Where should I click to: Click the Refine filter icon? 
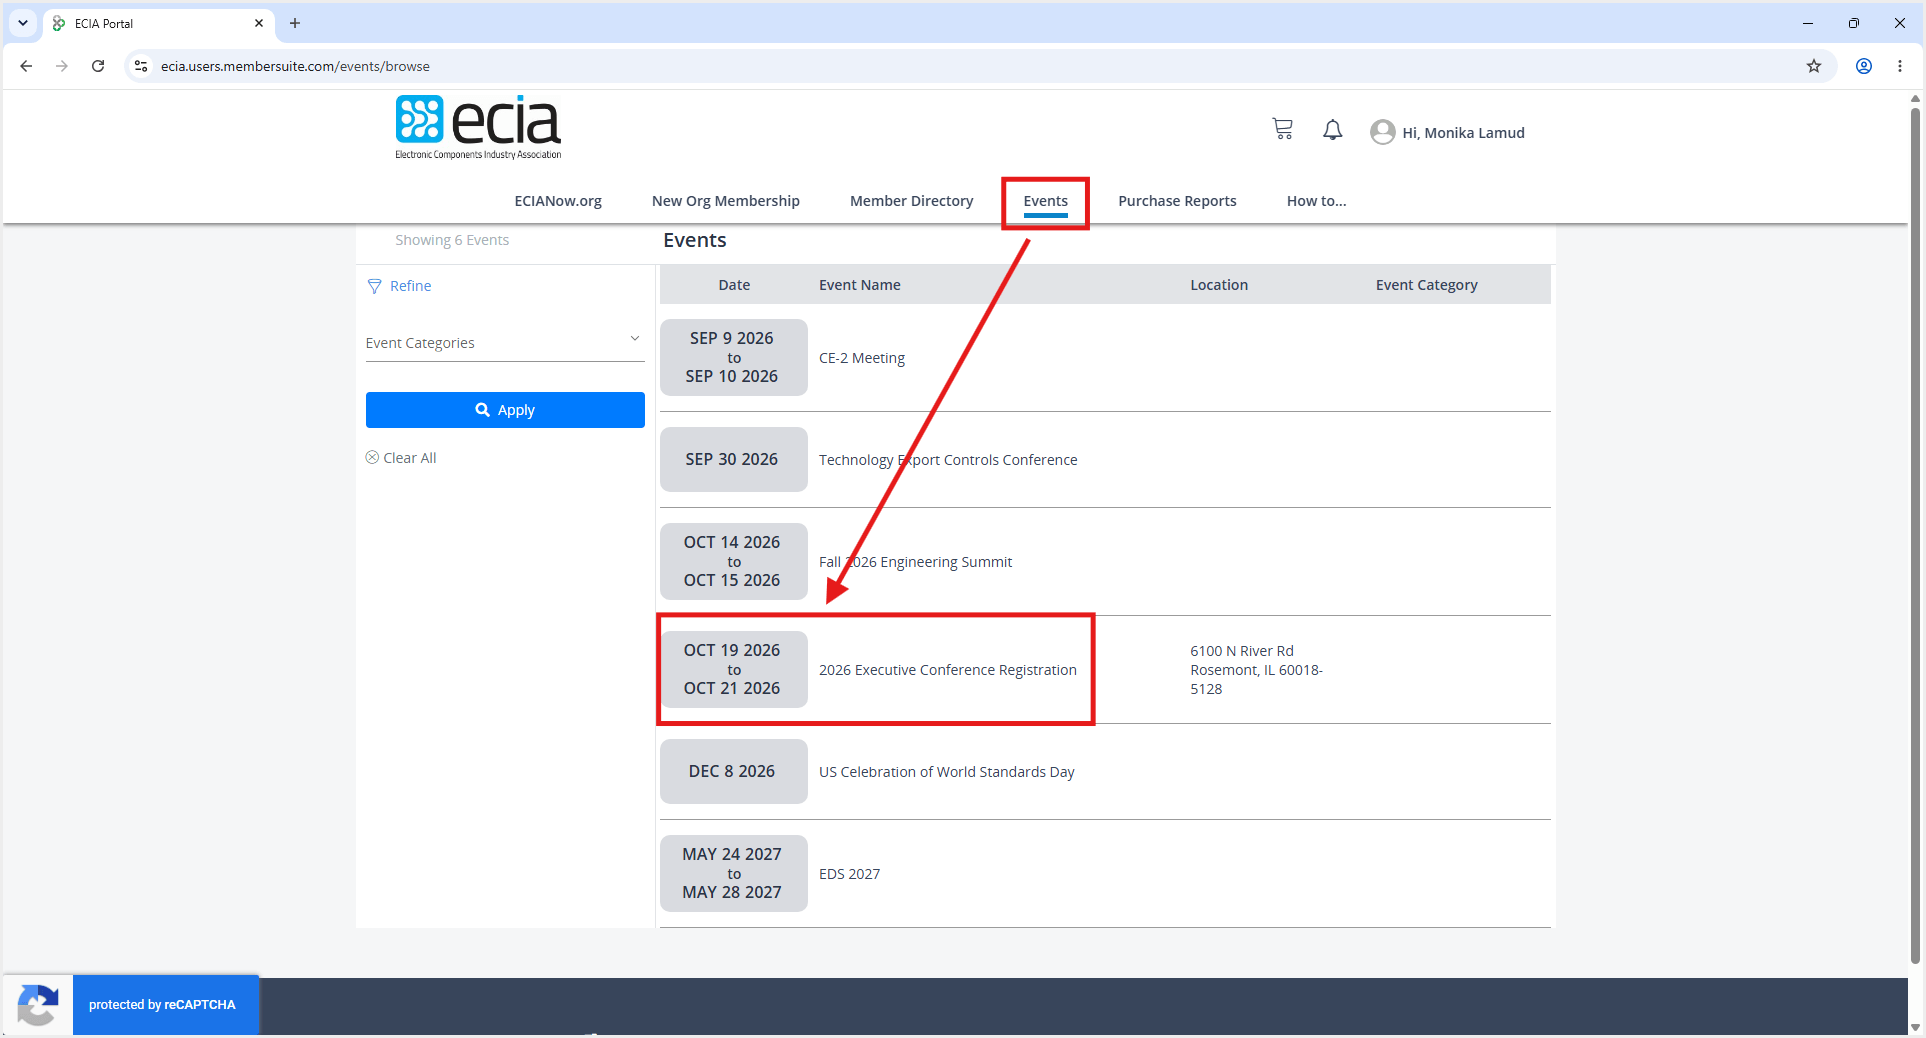(375, 286)
